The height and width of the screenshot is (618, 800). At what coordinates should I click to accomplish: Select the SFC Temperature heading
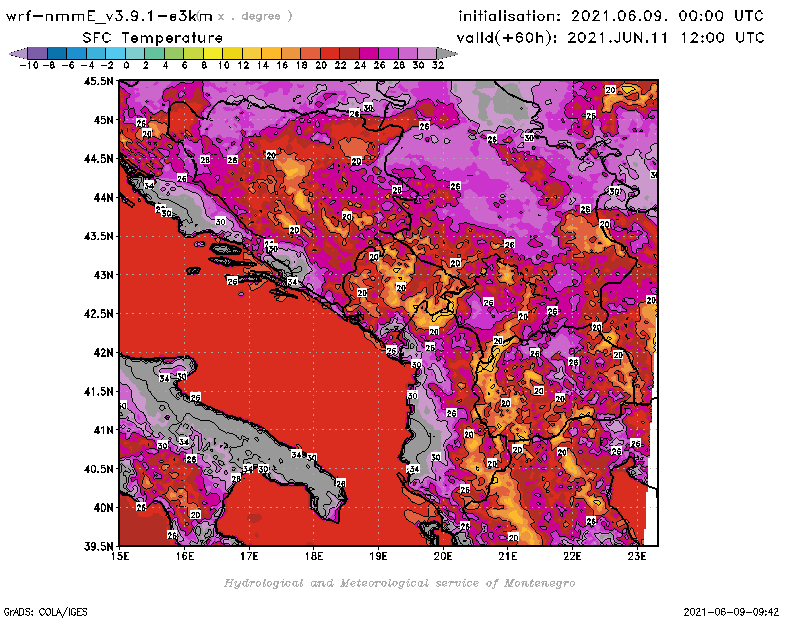[x=153, y=38]
